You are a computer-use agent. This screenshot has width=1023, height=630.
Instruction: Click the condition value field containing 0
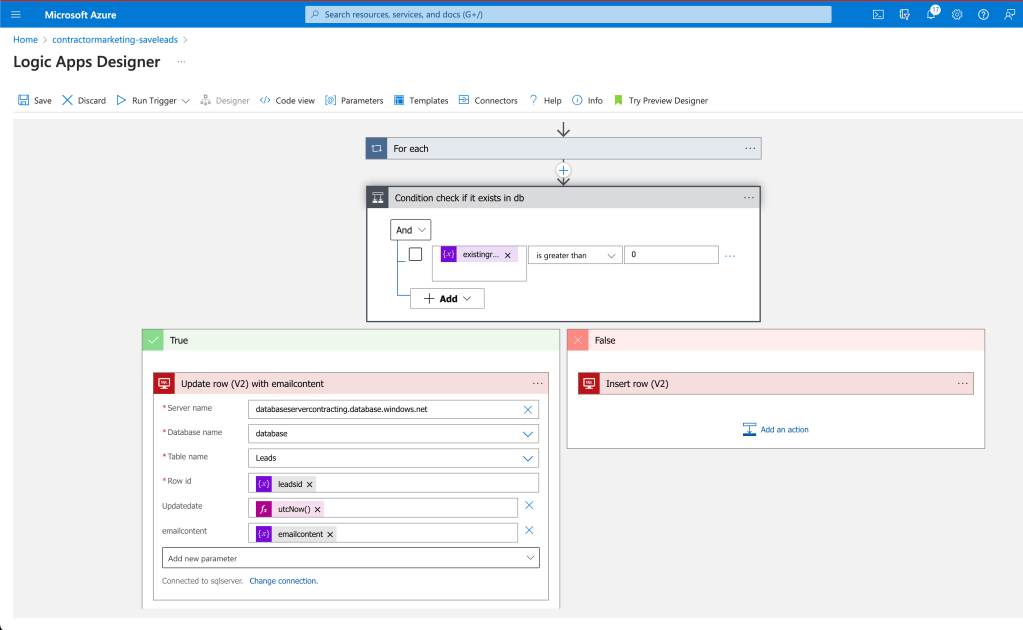[x=671, y=254]
